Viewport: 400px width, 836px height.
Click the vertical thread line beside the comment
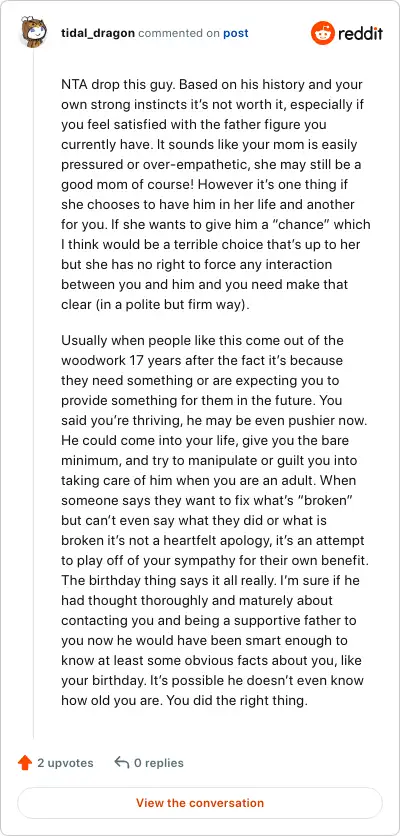[x=34, y=395]
